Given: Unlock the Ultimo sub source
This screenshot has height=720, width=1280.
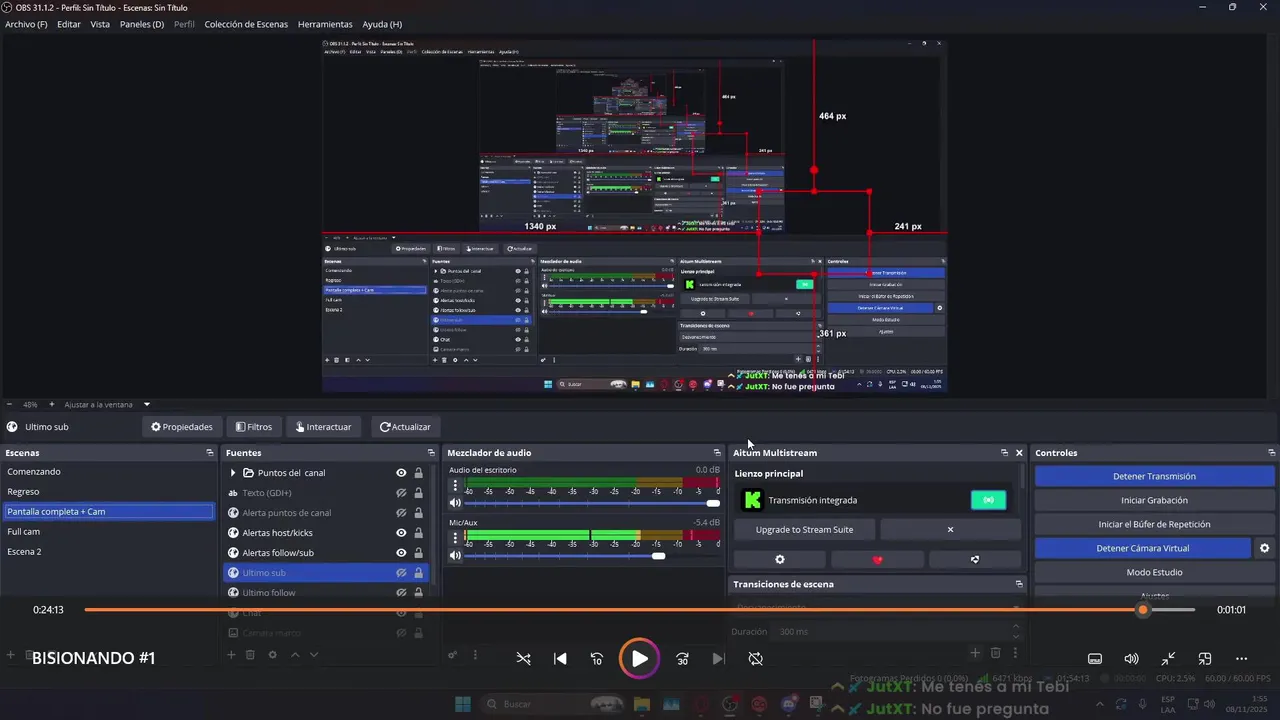Looking at the screenshot, I should [x=418, y=573].
